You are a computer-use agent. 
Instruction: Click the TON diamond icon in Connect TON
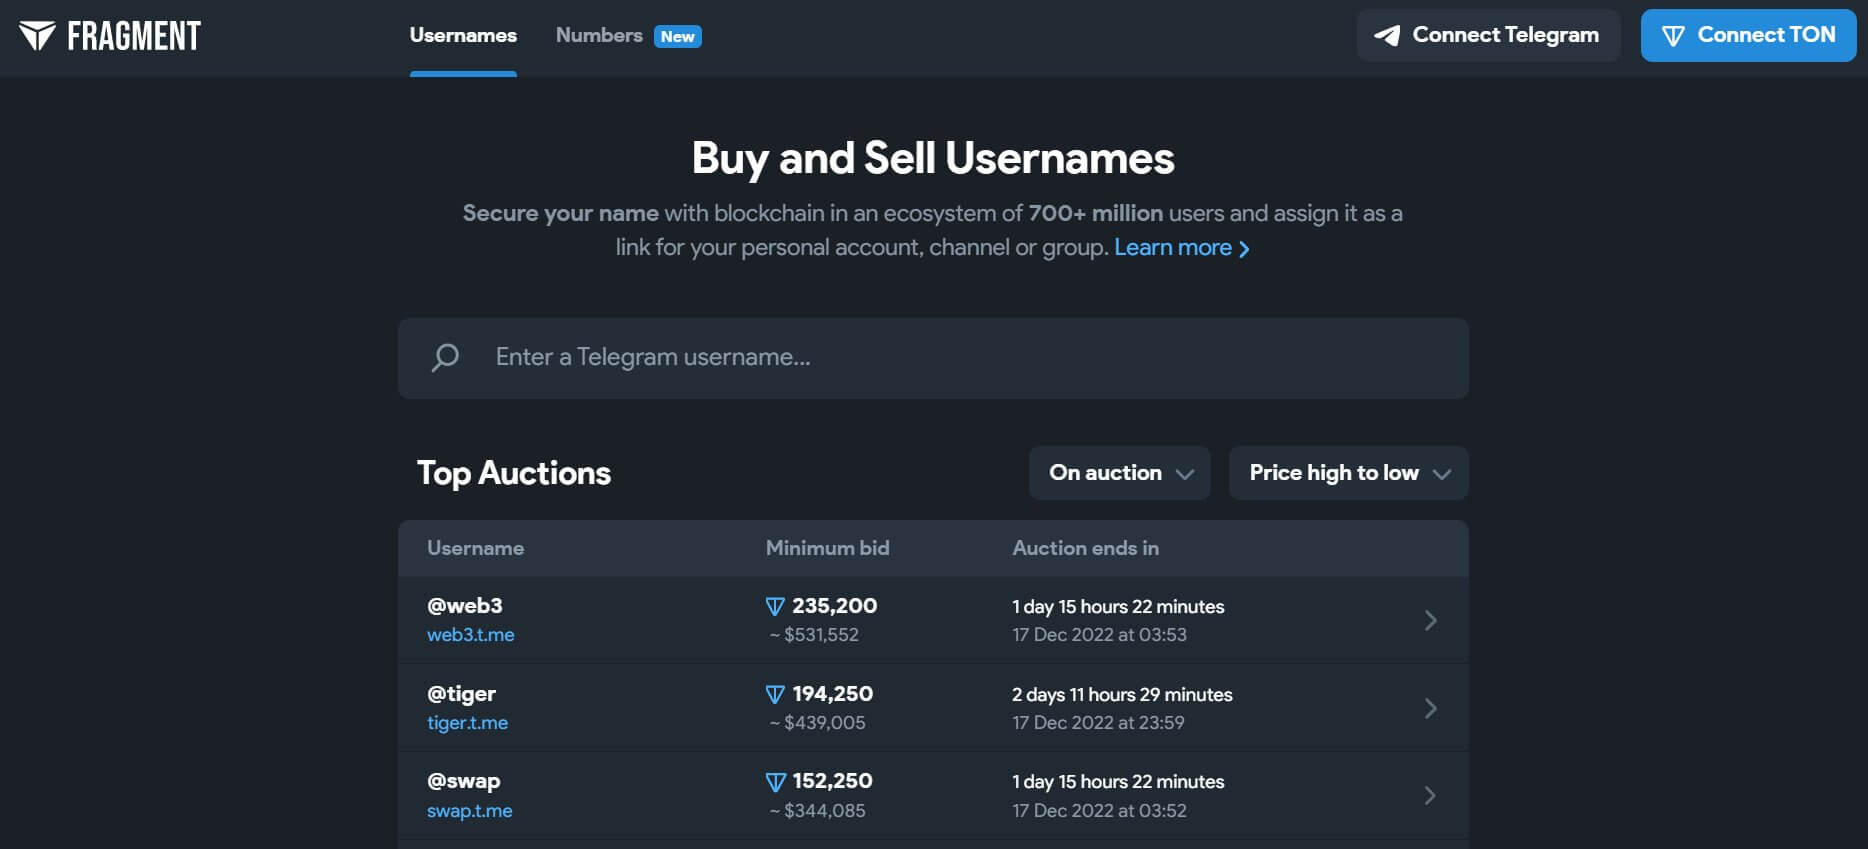pyautogui.click(x=1672, y=36)
